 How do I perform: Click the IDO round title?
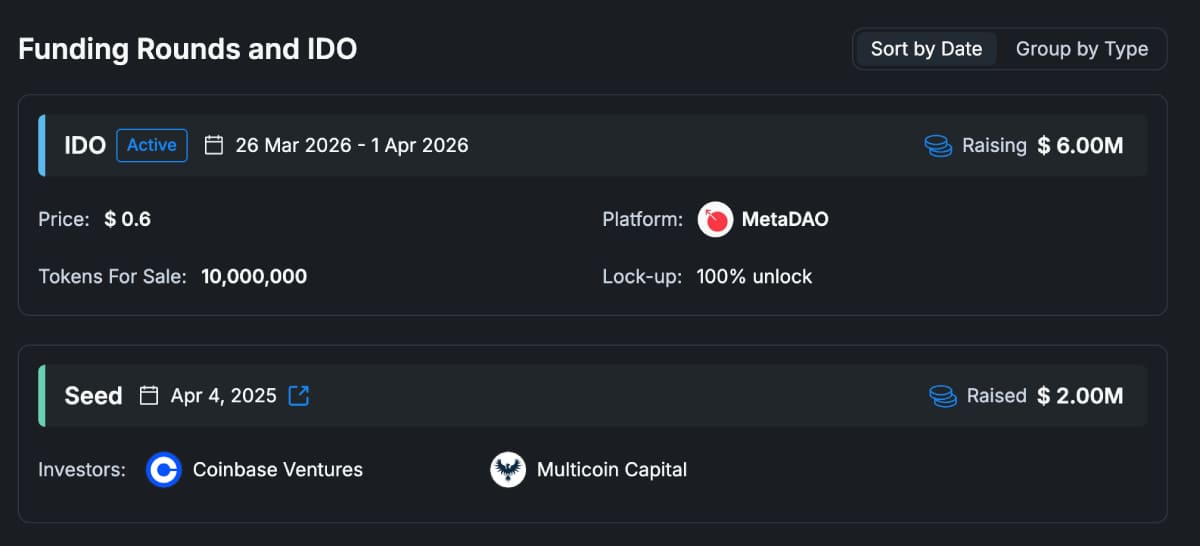pyautogui.click(x=85, y=146)
